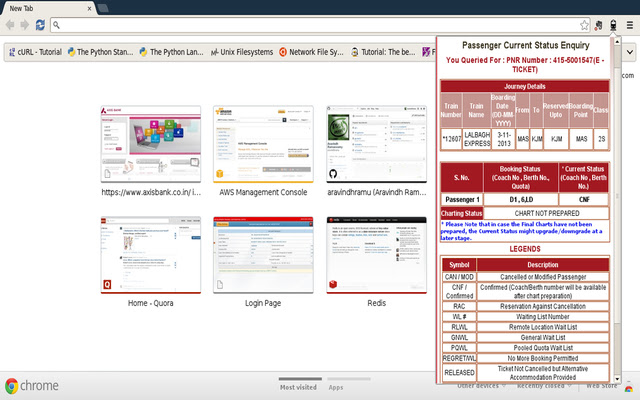
Task: Expand the bookmarks overflow chevron
Action: pyautogui.click(x=630, y=52)
